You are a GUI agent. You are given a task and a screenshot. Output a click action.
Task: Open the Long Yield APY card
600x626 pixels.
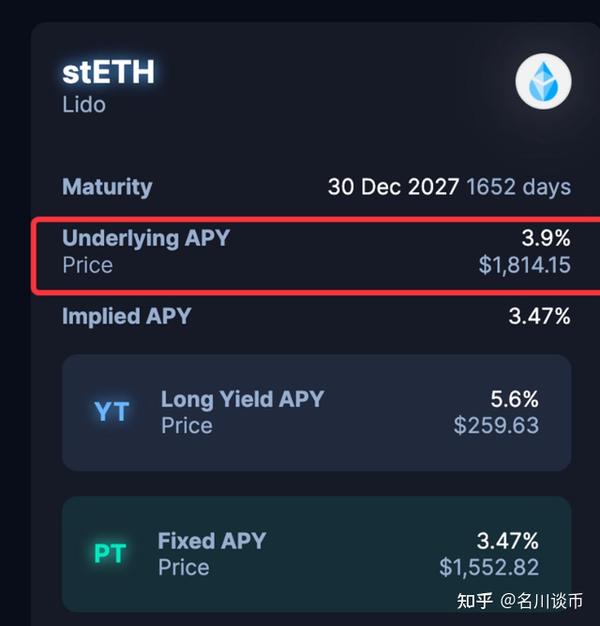(x=316, y=412)
